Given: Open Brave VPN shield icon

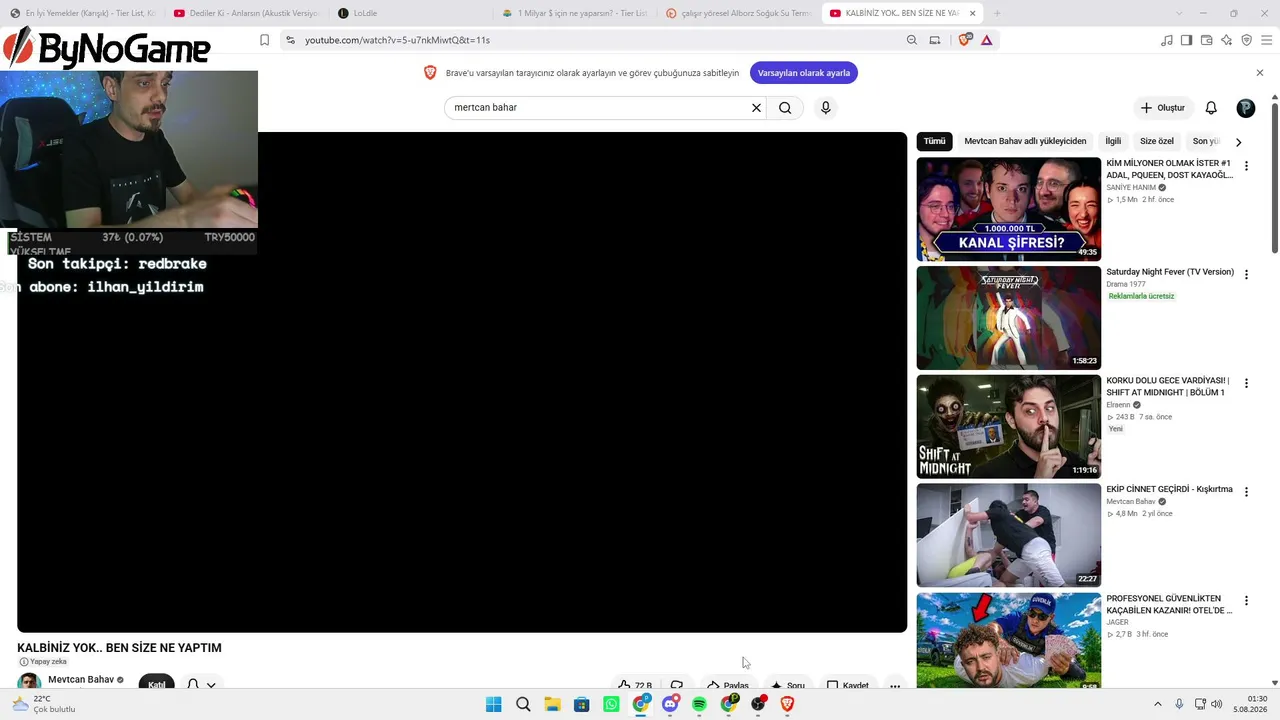Looking at the screenshot, I should 1247,40.
